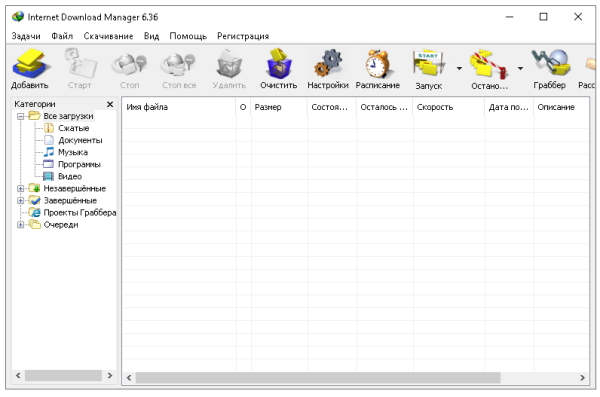The image size is (600, 397).
Task: Open the Скачивание menu
Action: point(108,36)
